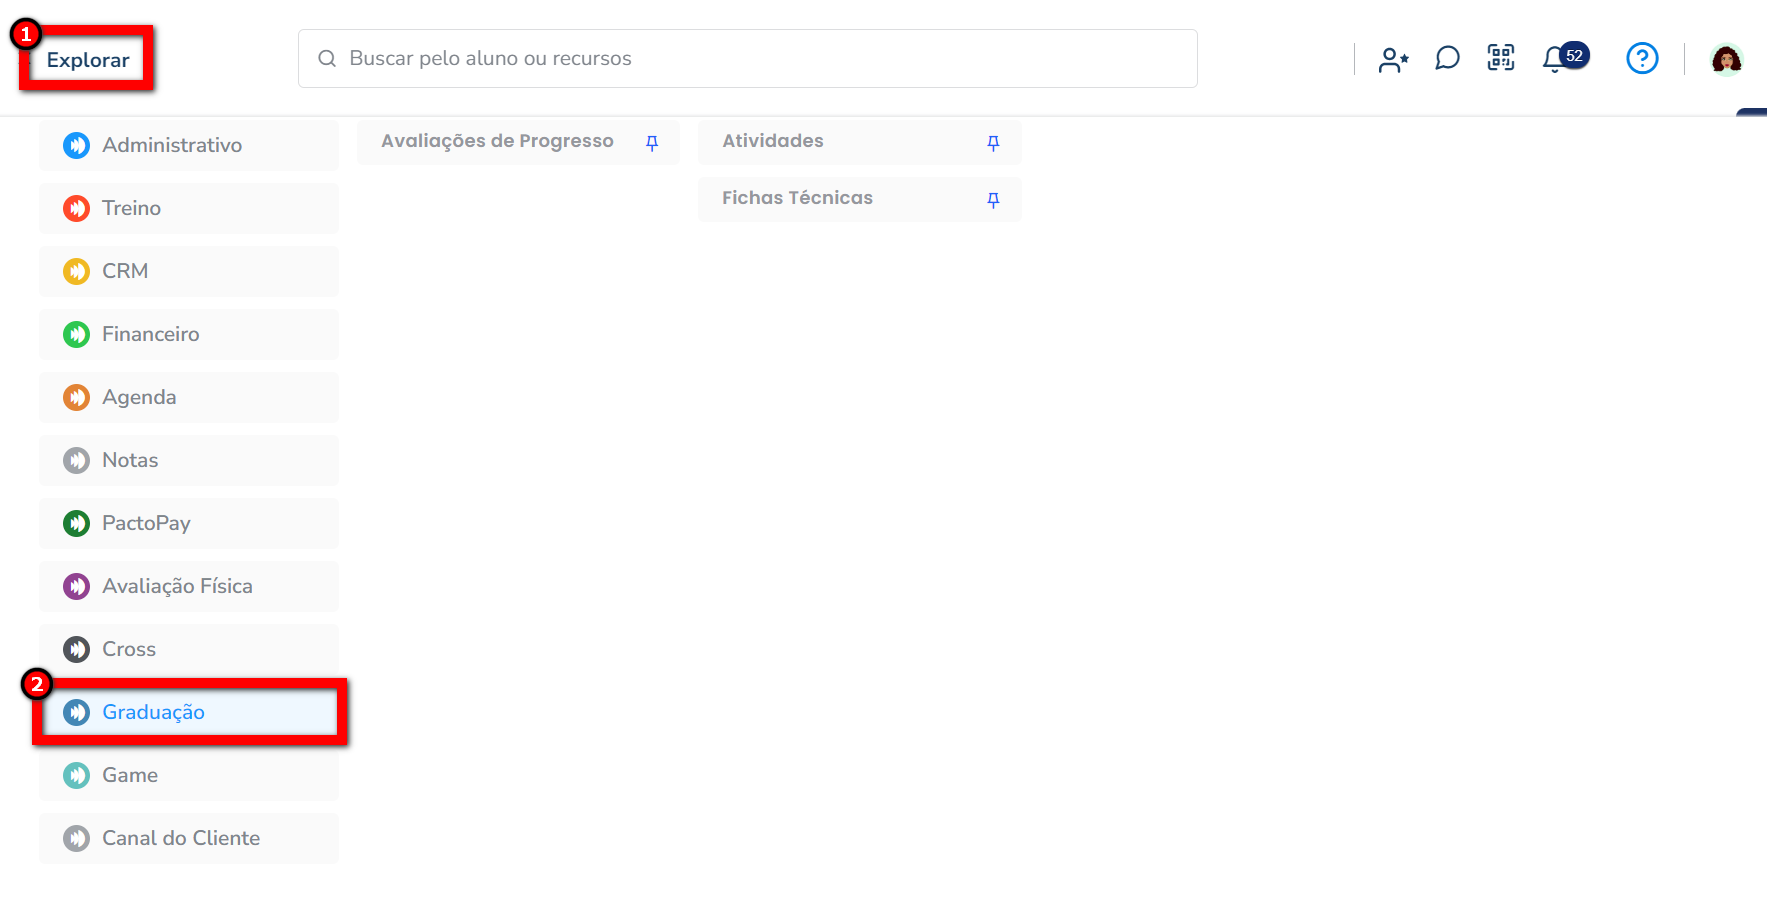Pin the Atividades shortcut
This screenshot has width=1767, height=897.
[x=993, y=143]
